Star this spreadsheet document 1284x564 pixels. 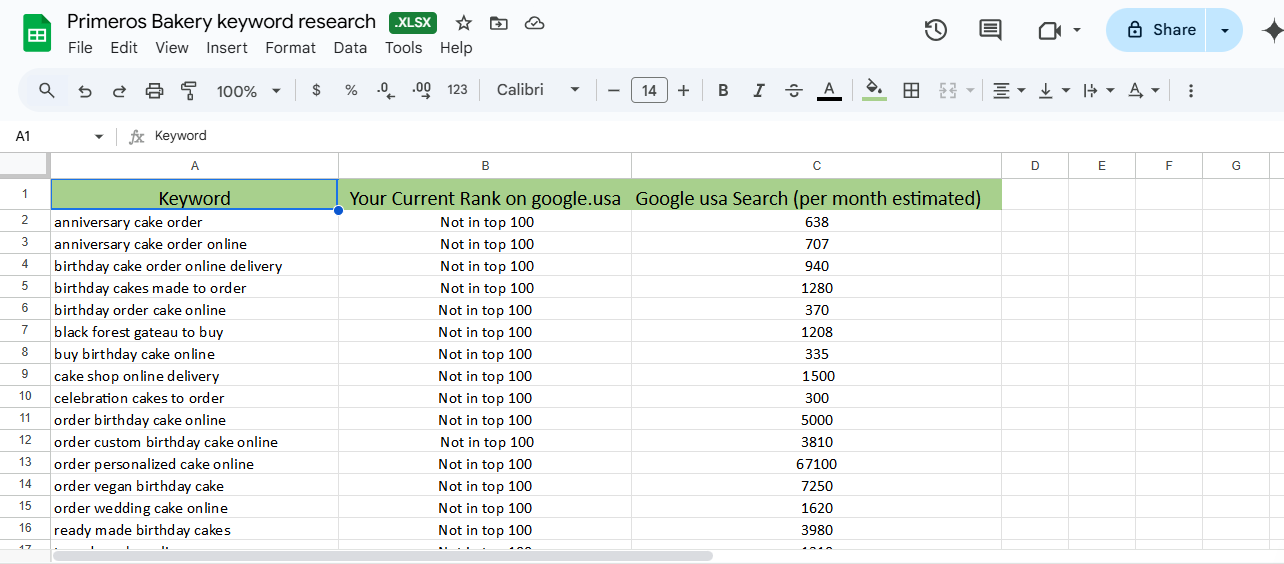464,23
